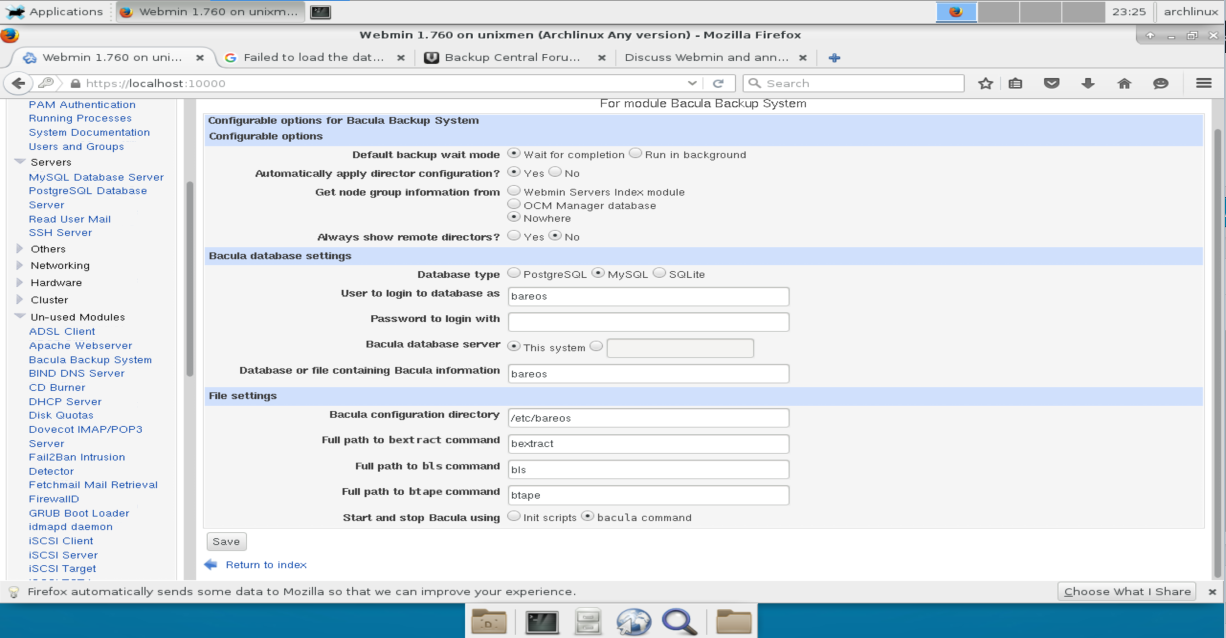
Task: Open the Bacula Backup System sidebar link
Action: 90,360
